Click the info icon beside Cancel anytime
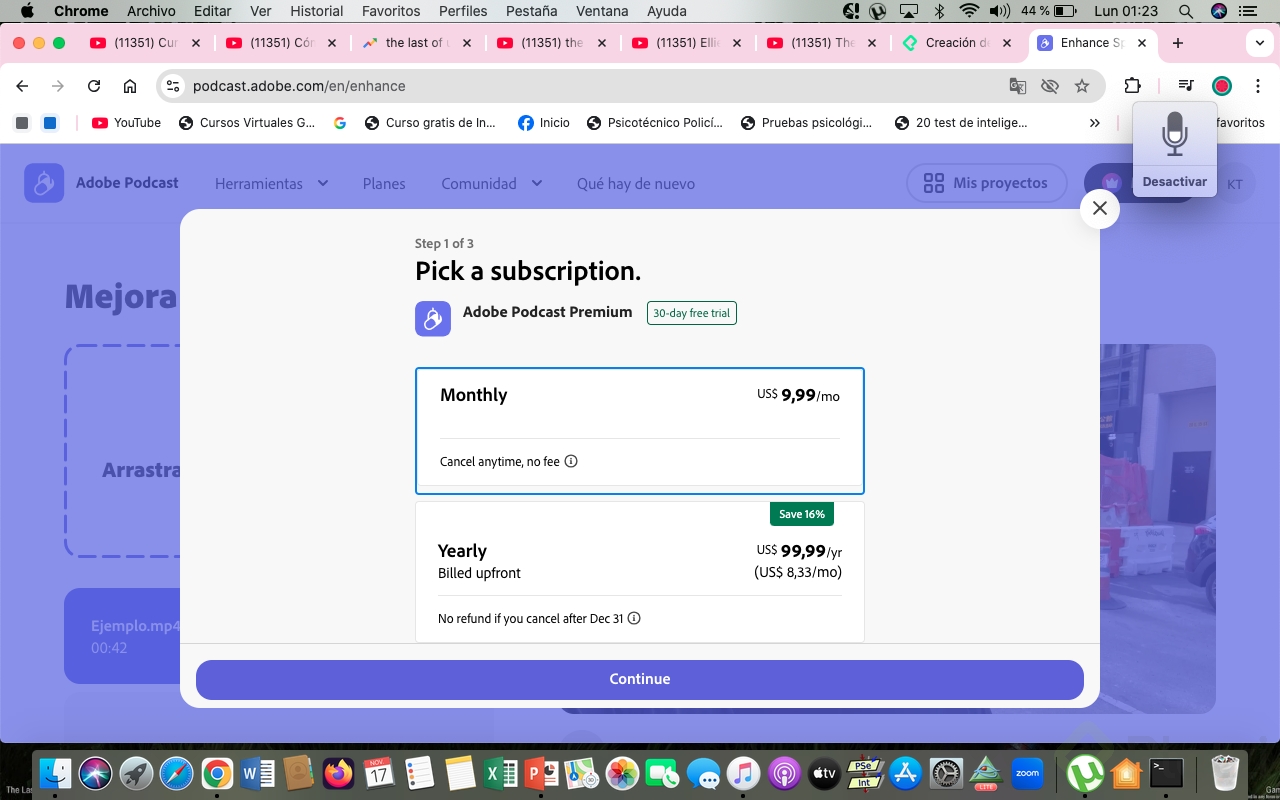 click(x=571, y=461)
